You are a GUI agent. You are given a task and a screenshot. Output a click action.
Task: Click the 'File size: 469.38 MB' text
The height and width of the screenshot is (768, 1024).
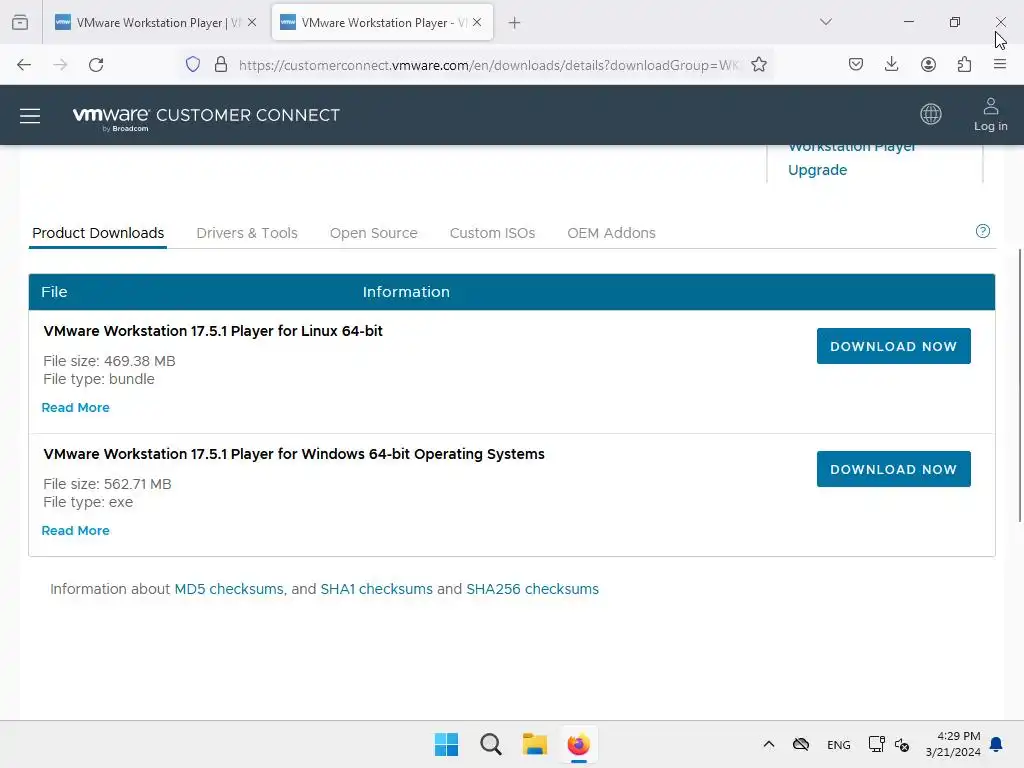(109, 361)
